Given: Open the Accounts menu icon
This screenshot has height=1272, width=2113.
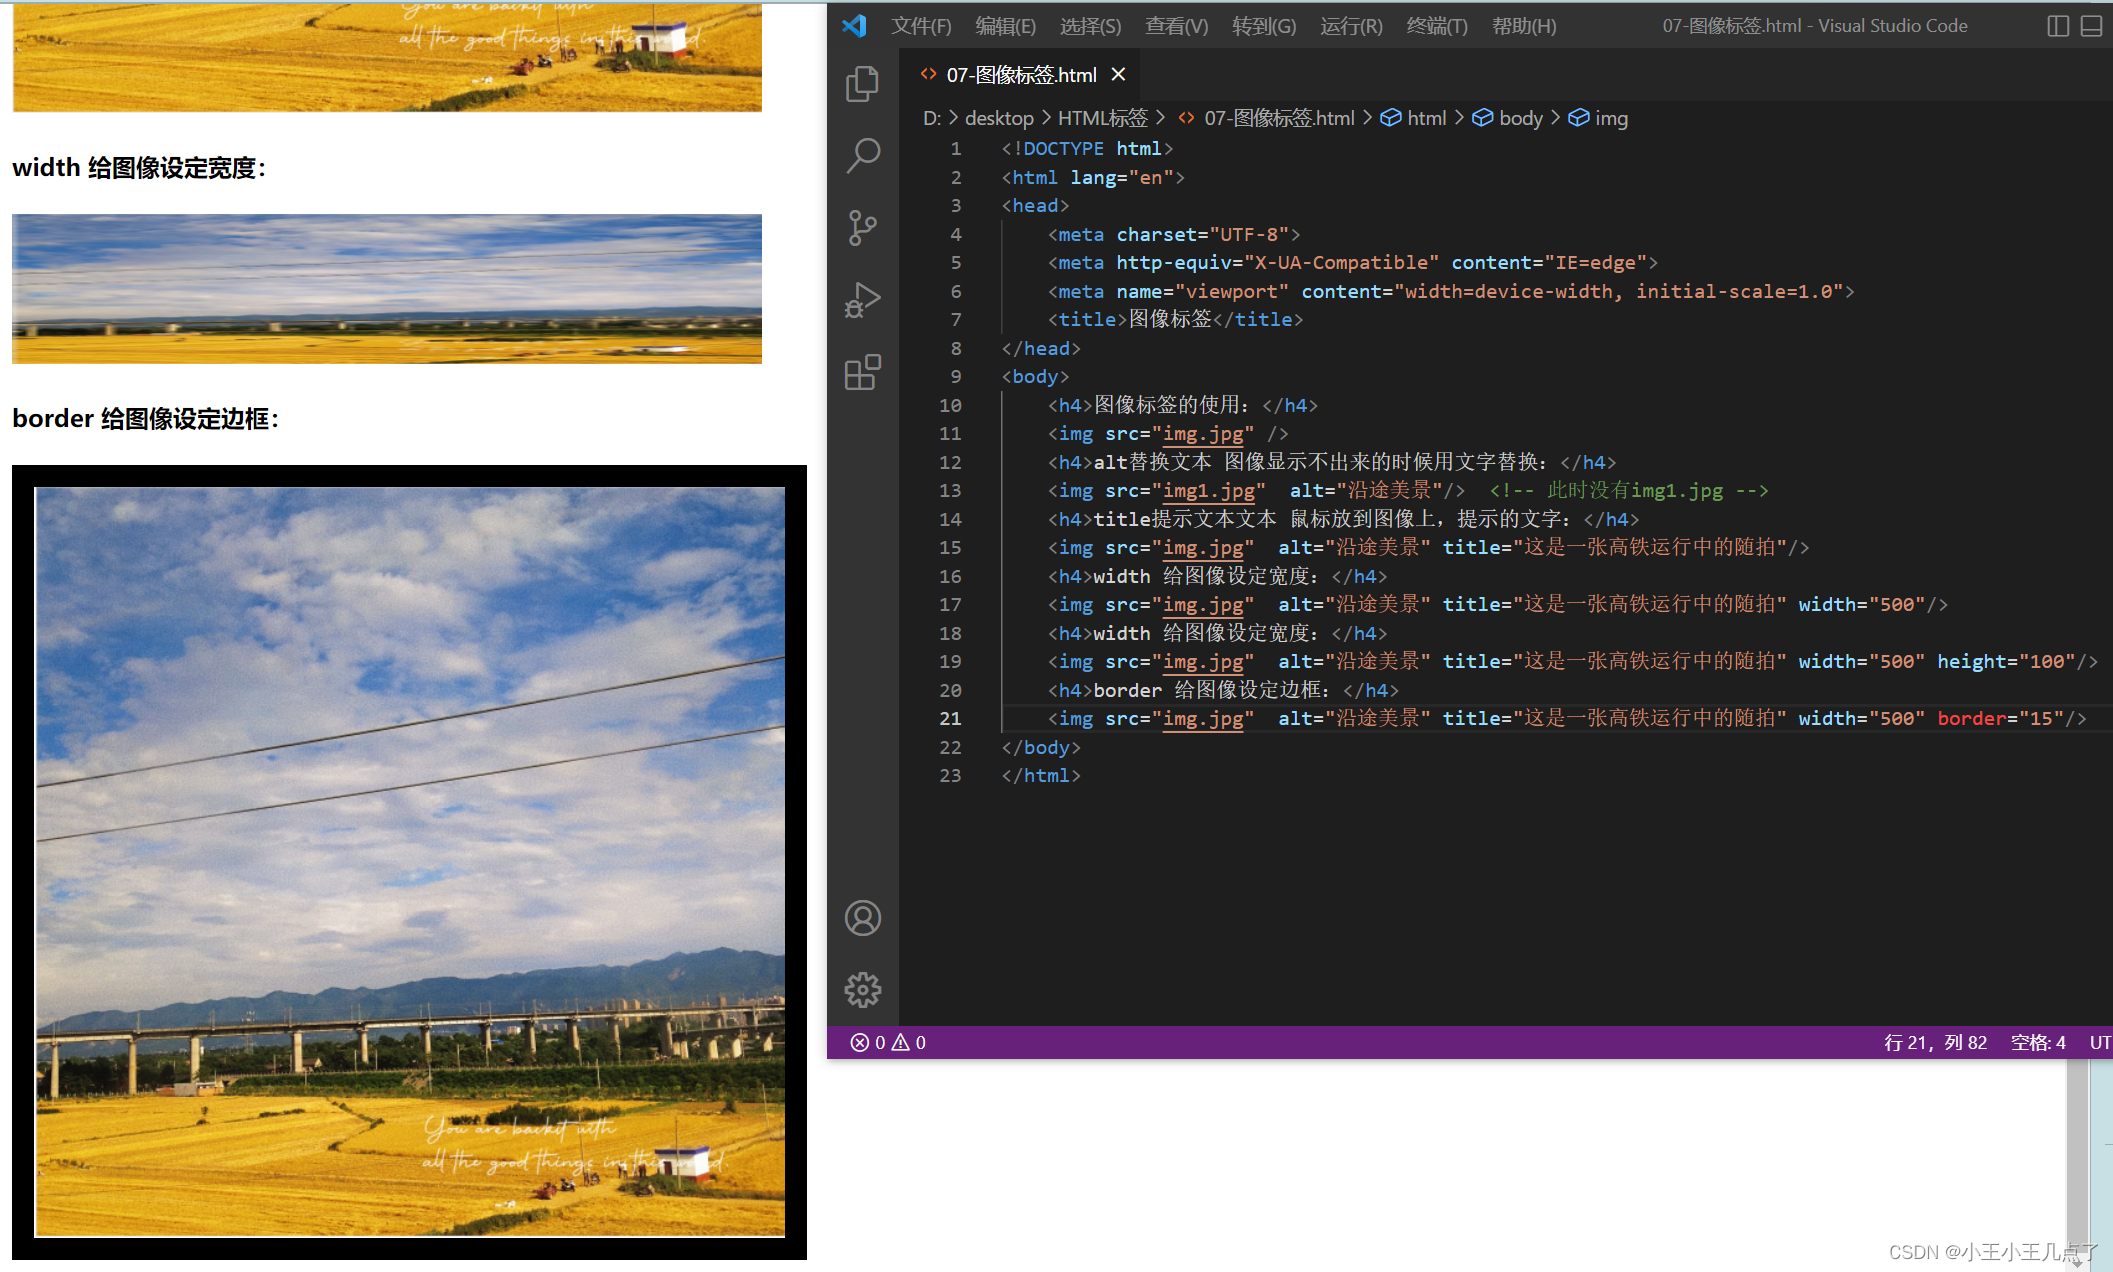Looking at the screenshot, I should 862,918.
